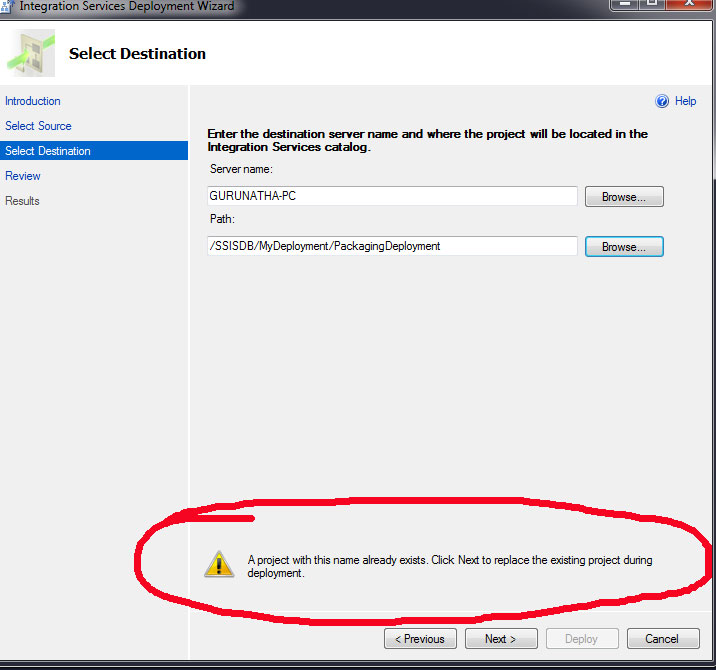
Task: Click the Server name input field
Action: click(x=392, y=196)
